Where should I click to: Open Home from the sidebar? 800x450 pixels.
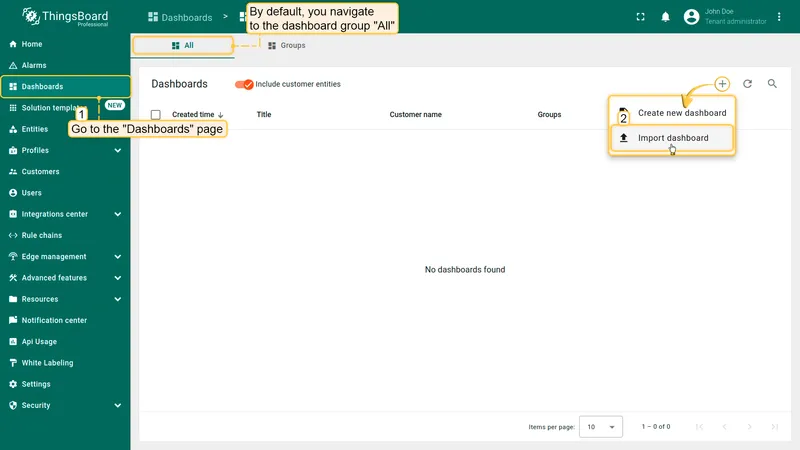pyautogui.click(x=65, y=44)
